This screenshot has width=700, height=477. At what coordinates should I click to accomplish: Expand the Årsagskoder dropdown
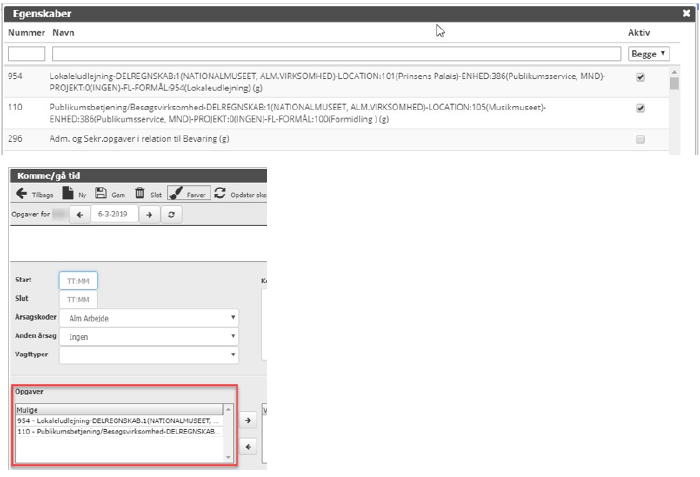click(x=149, y=317)
